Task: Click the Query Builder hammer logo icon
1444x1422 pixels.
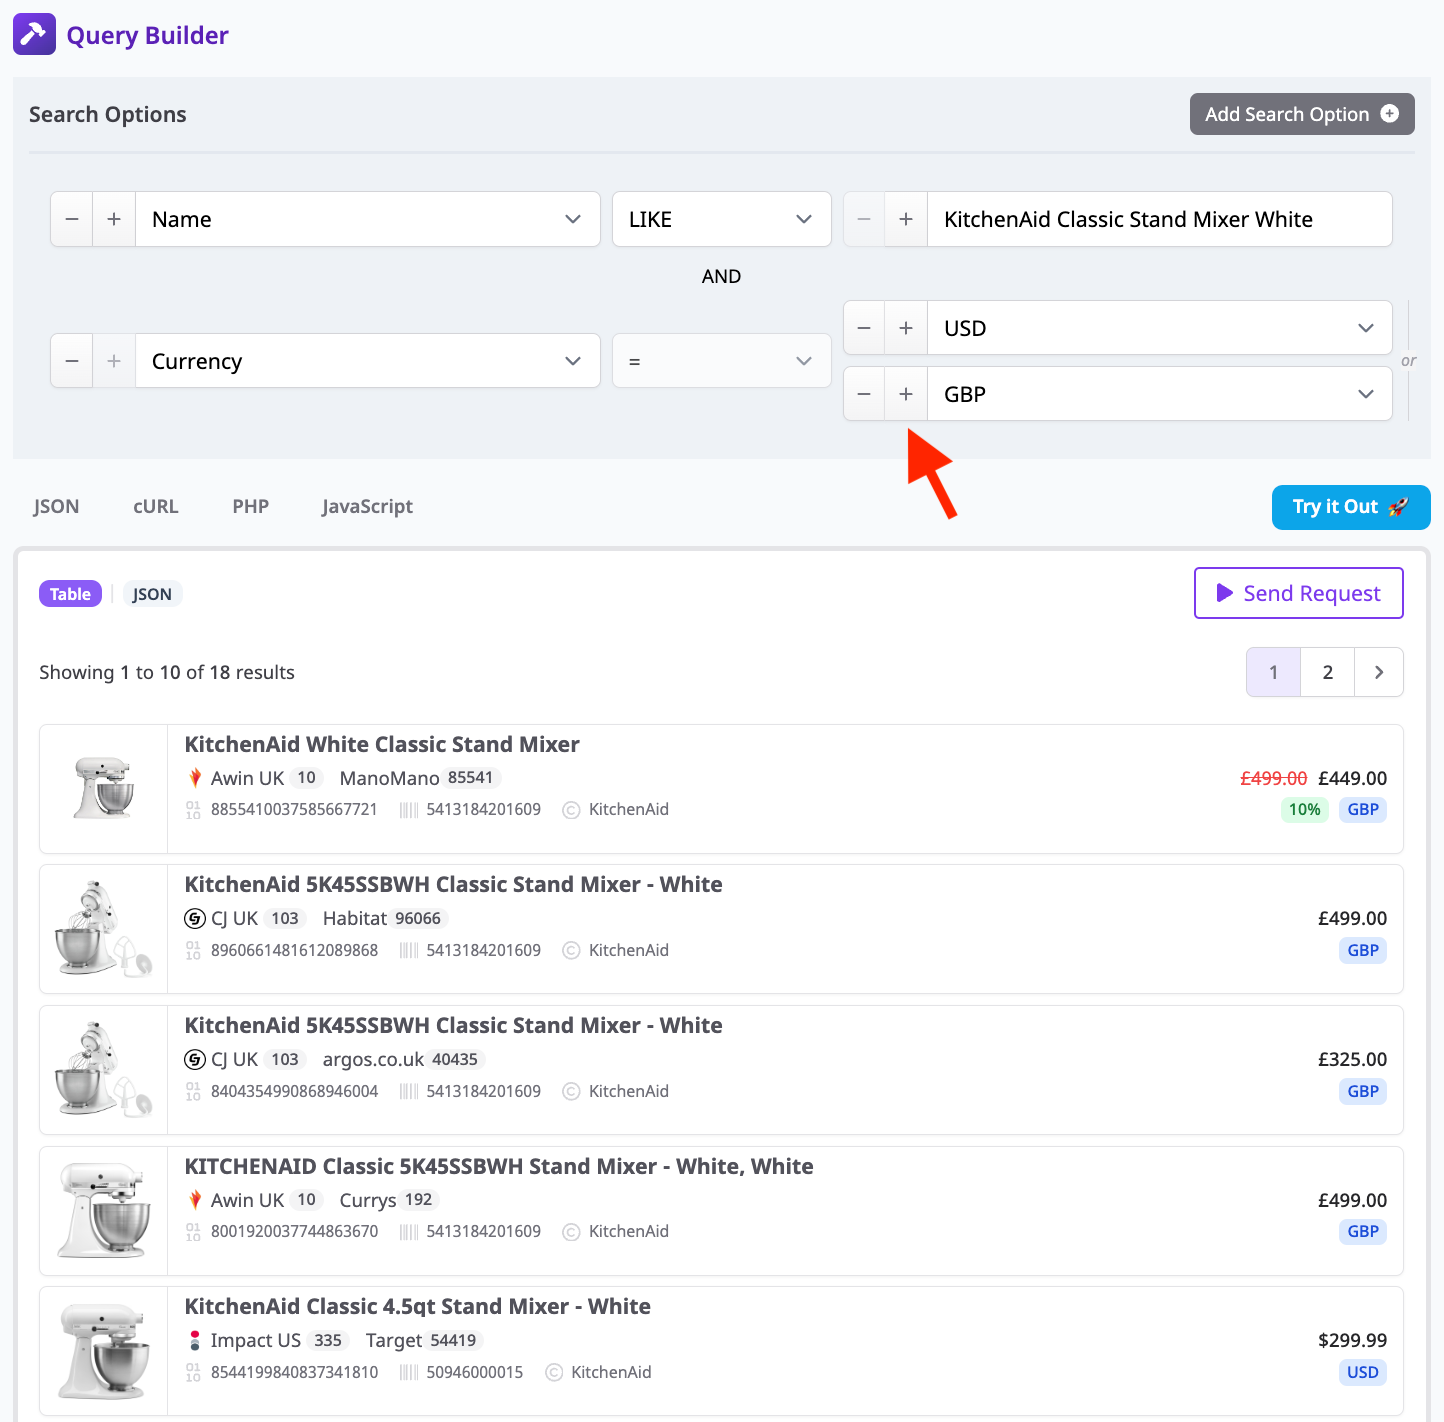Action: click(34, 34)
